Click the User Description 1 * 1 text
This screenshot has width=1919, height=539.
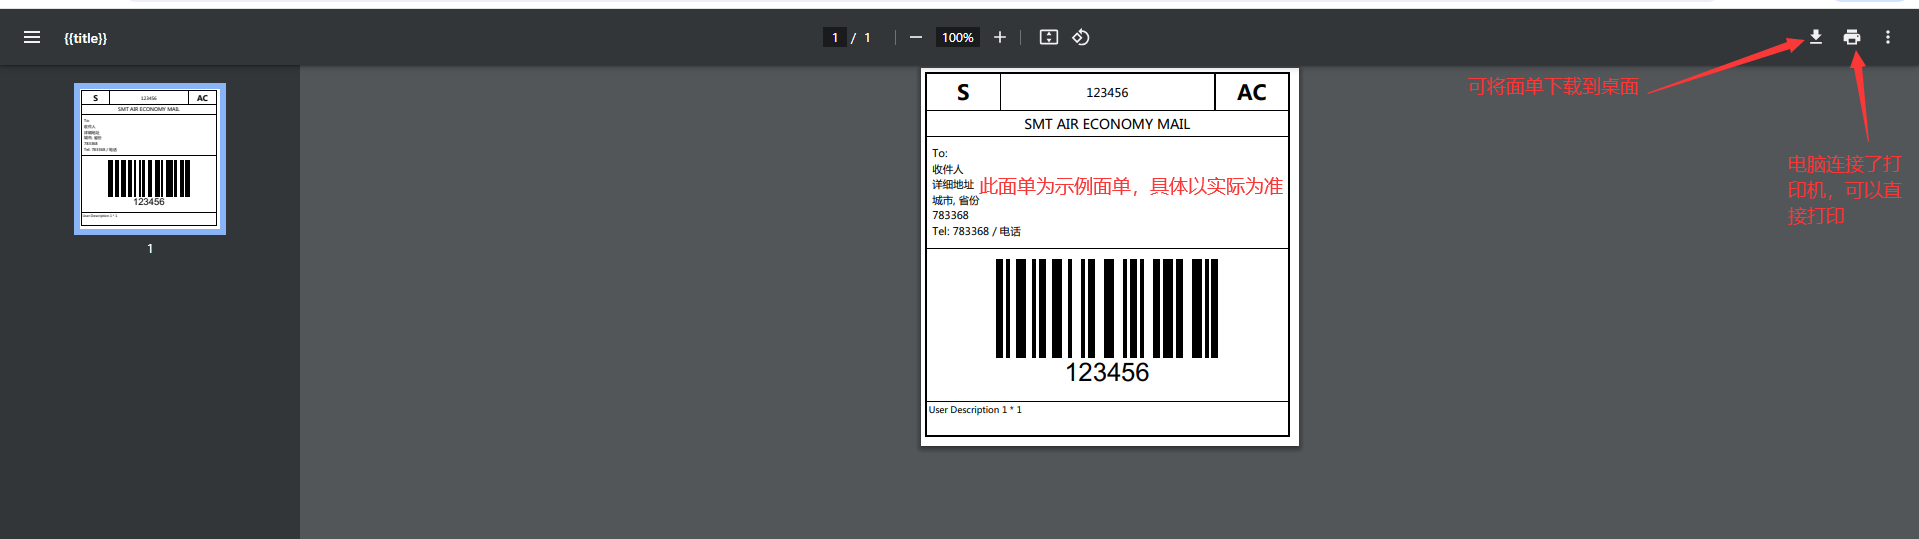coord(975,410)
